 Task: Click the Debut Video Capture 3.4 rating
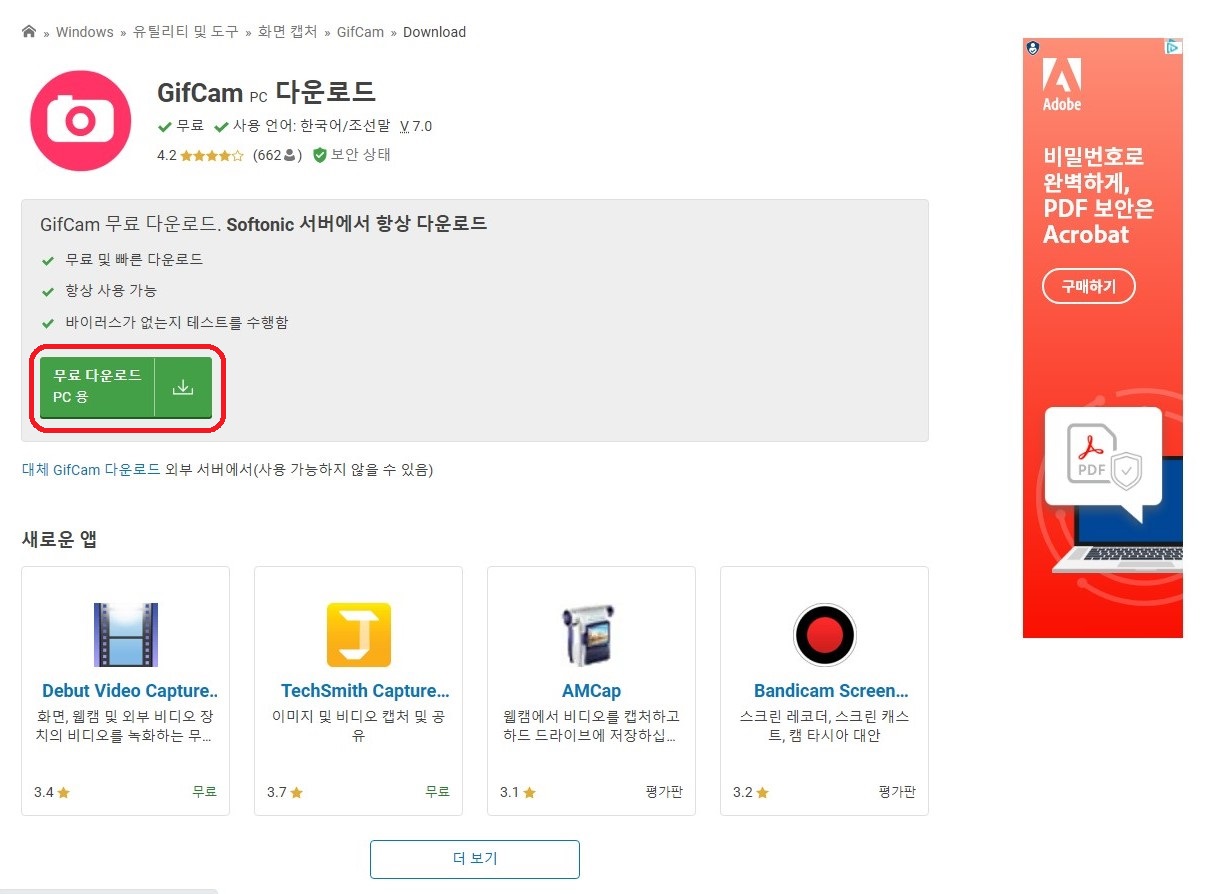coord(52,792)
